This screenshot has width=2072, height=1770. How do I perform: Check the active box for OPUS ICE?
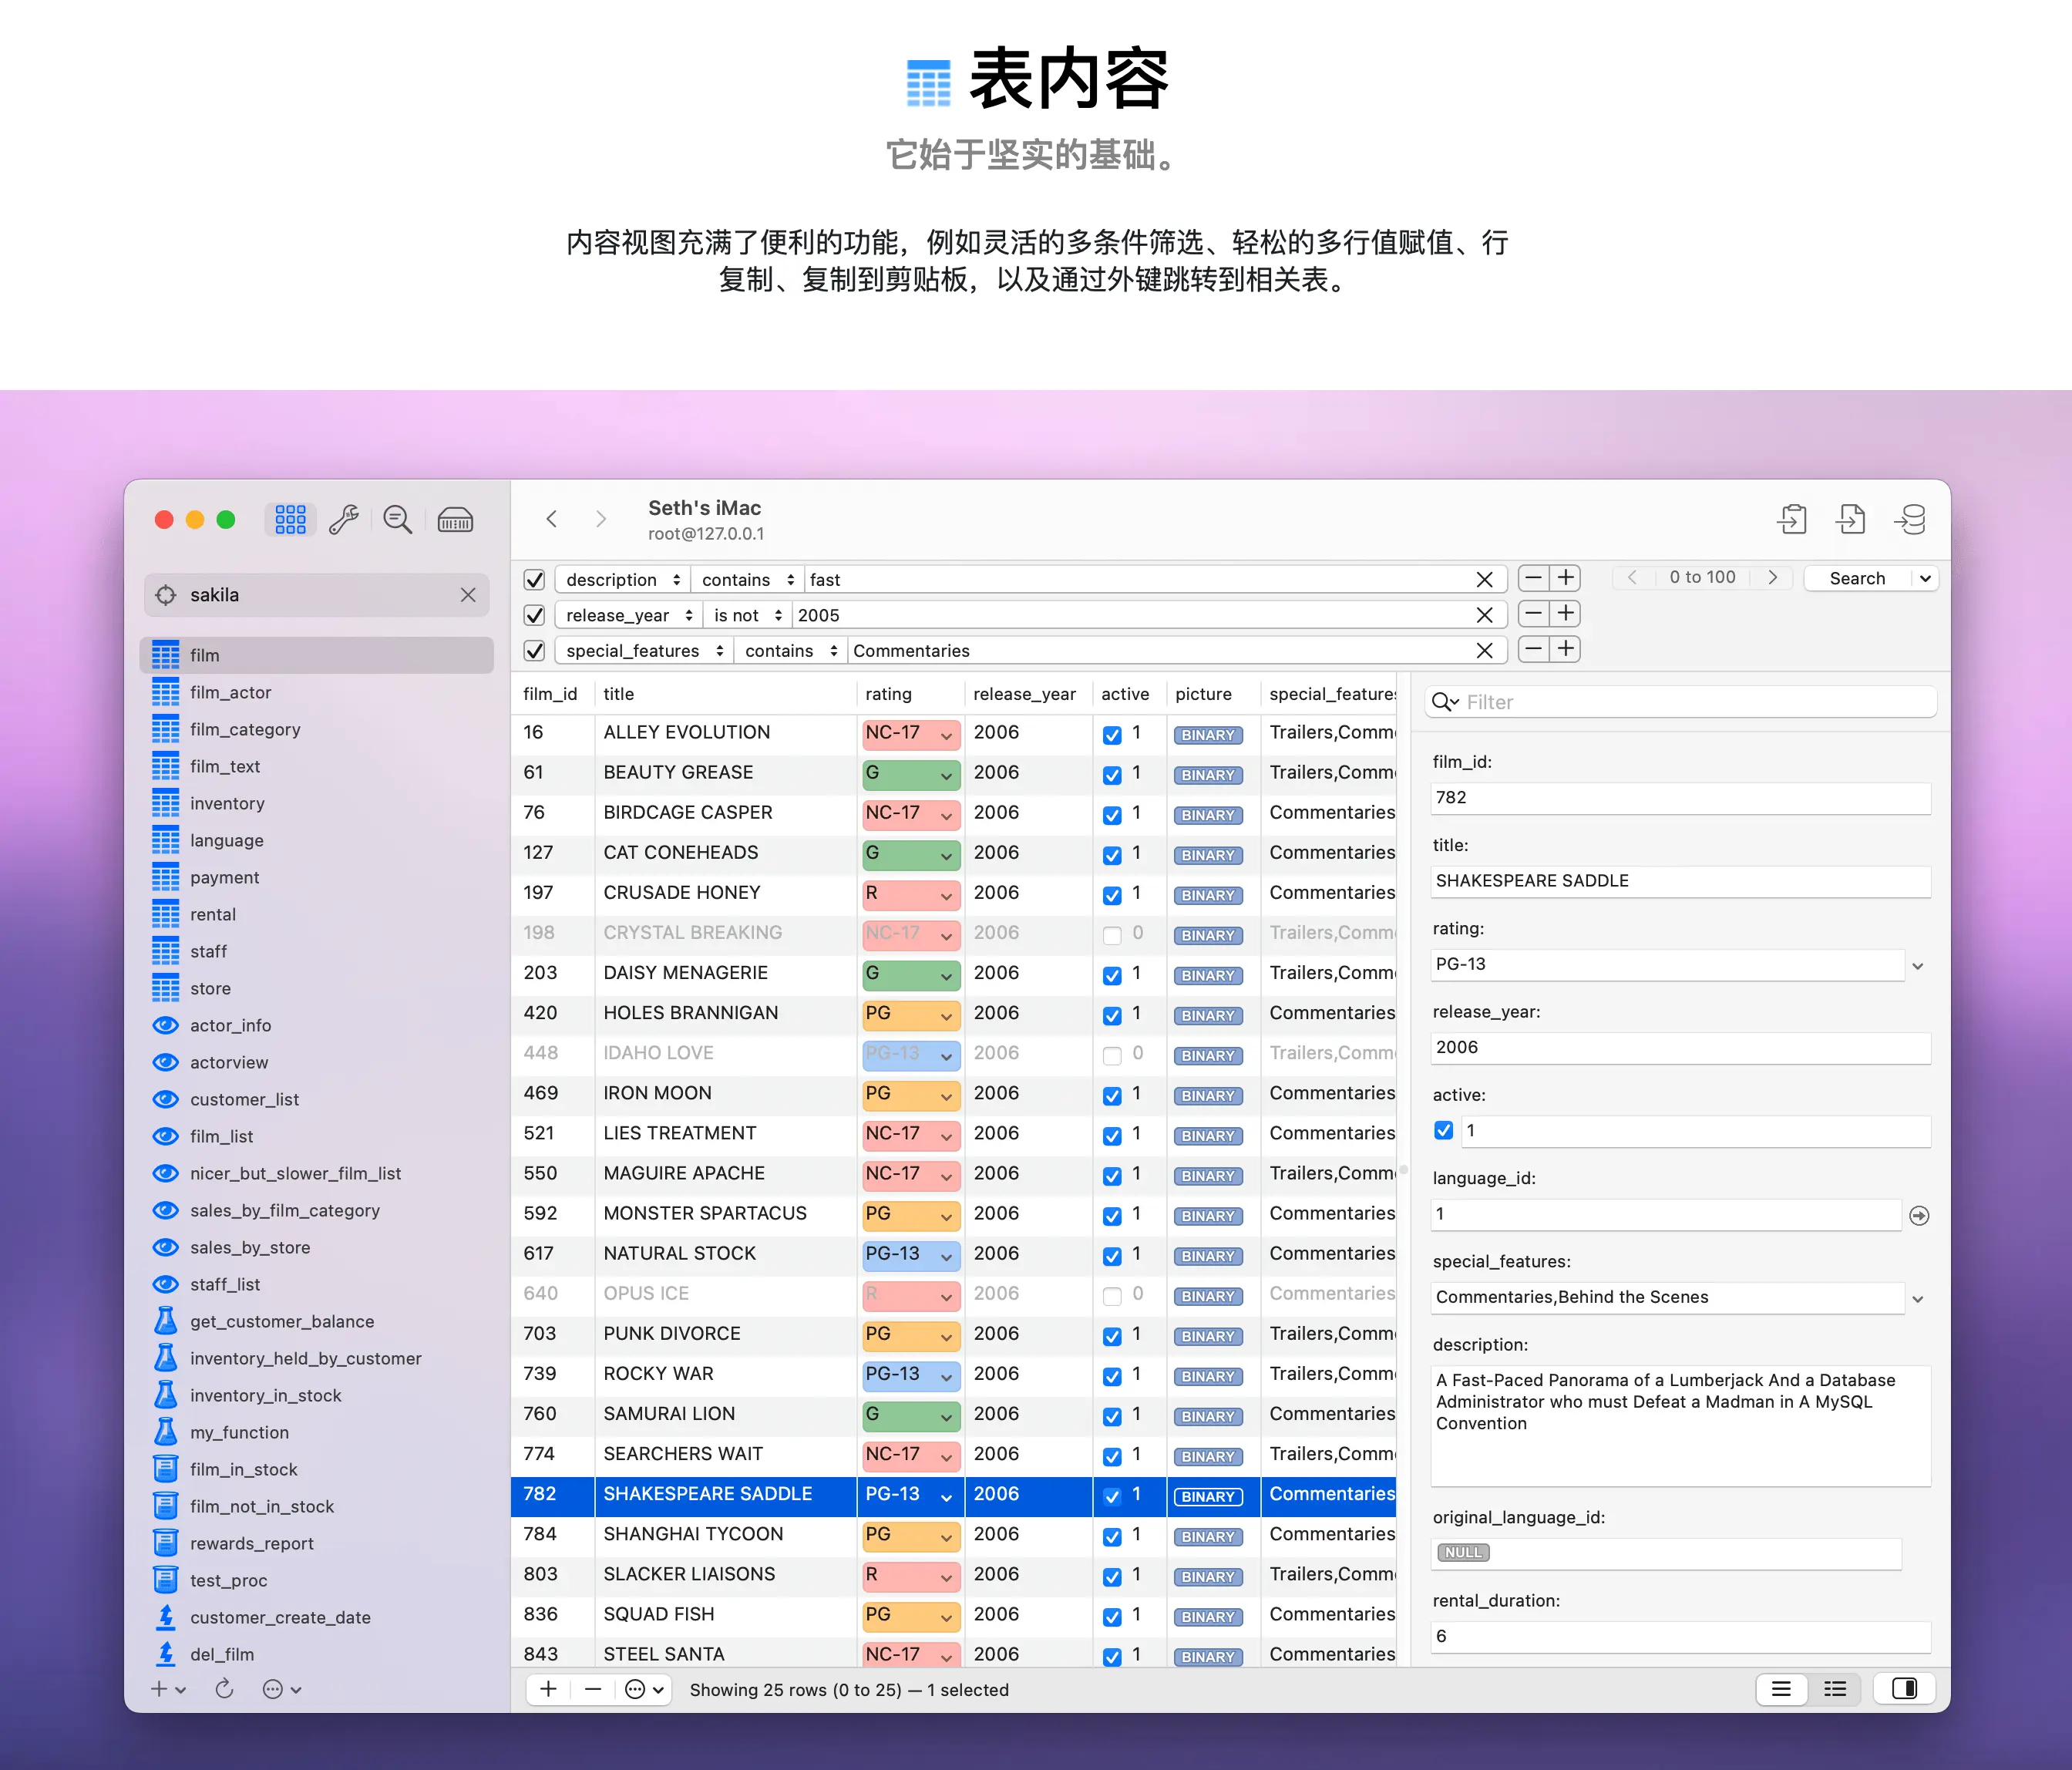click(1112, 1296)
